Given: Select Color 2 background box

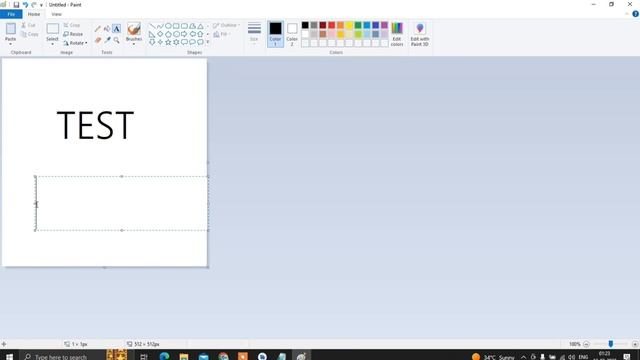Looking at the screenshot, I should click(292, 34).
